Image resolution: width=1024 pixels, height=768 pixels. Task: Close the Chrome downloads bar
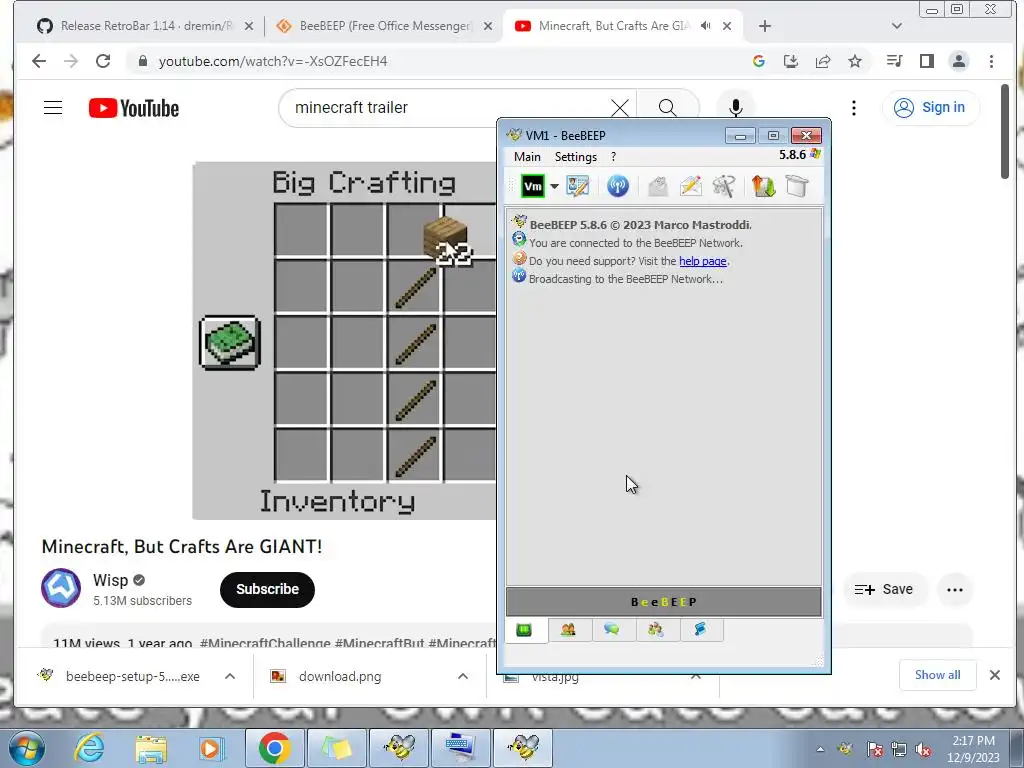point(995,675)
